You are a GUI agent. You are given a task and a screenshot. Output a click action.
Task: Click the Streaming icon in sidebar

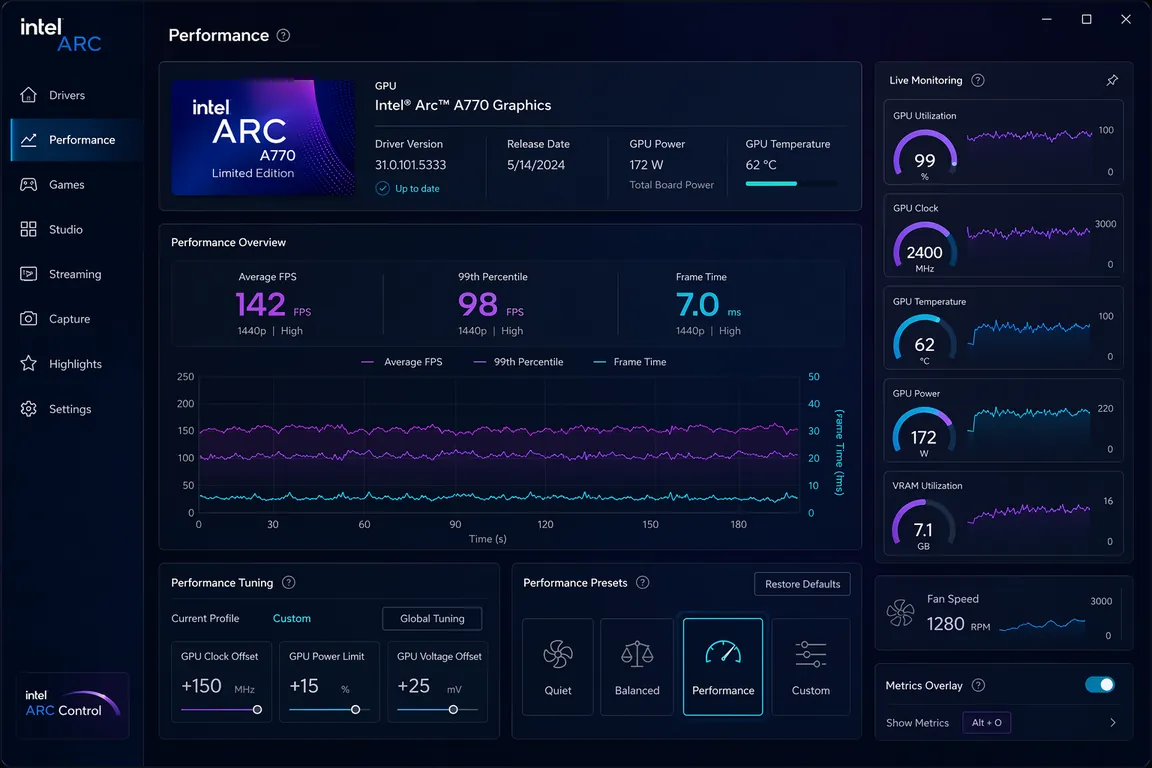29,274
